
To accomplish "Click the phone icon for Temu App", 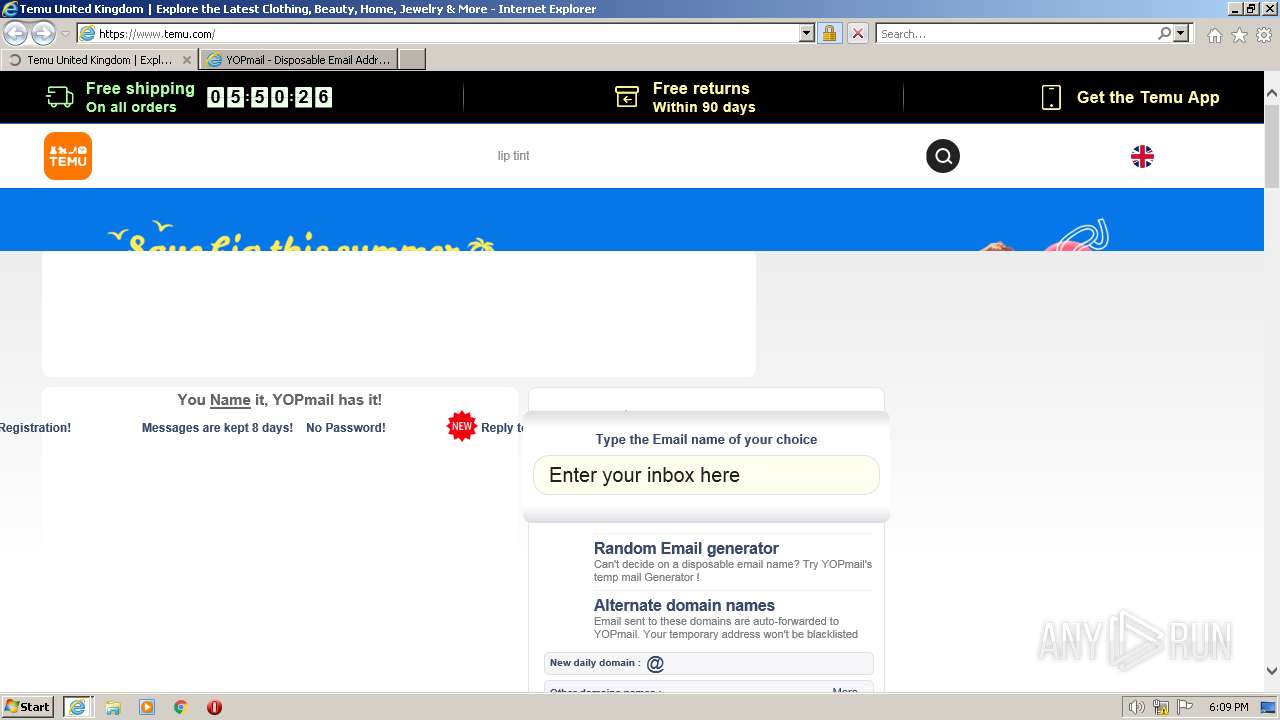I will [x=1051, y=97].
